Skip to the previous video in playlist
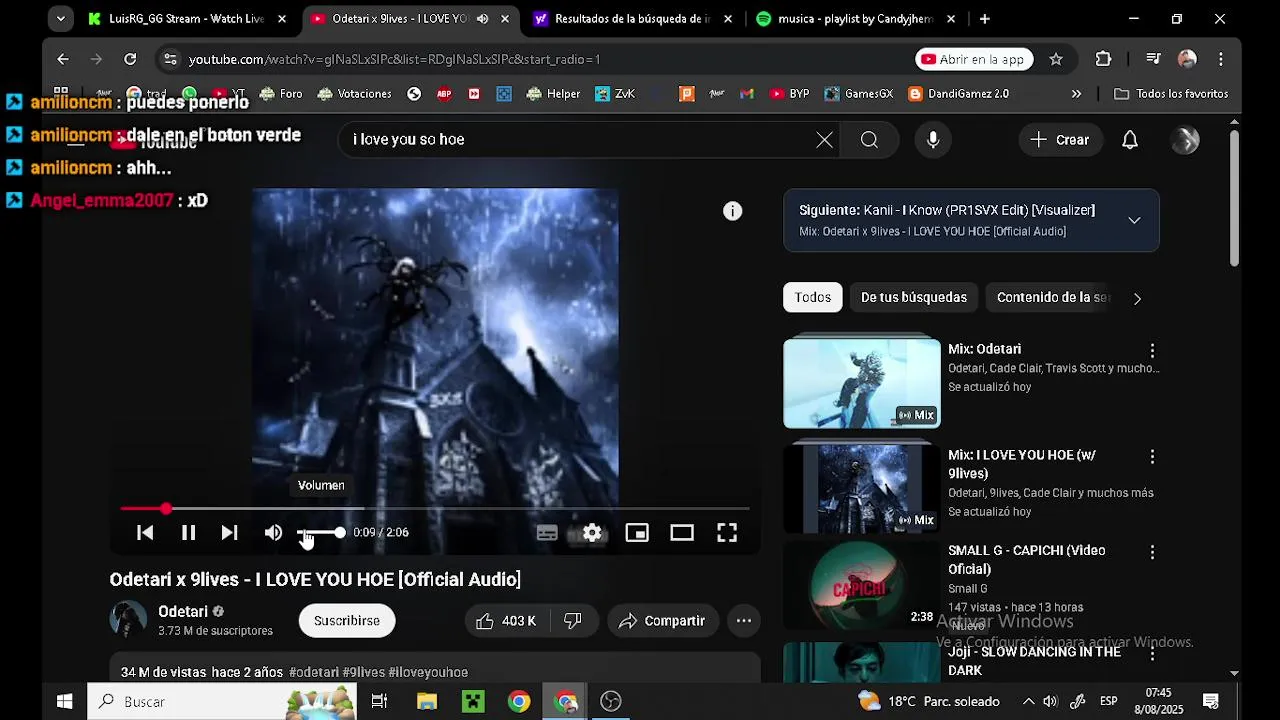Viewport: 1280px width, 720px height. pyautogui.click(x=145, y=533)
